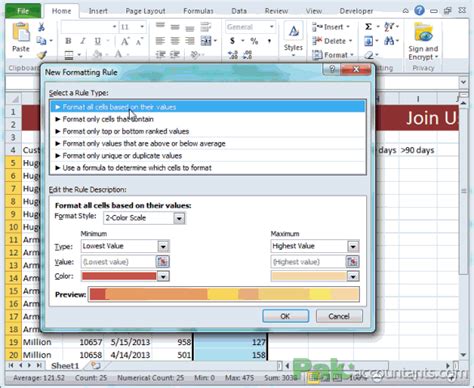474x388 pixels.
Task: Expand Format cells dropdown
Action: [x=352, y=55]
